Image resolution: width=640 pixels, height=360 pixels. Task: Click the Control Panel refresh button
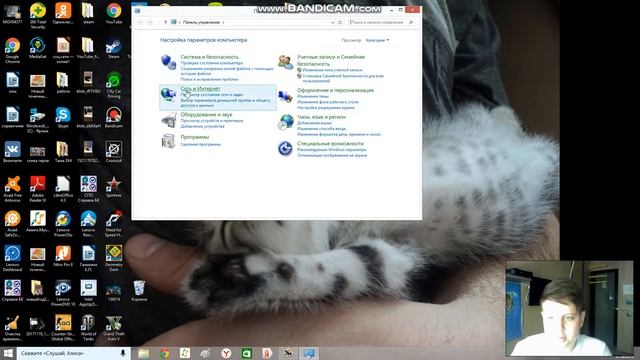point(340,22)
